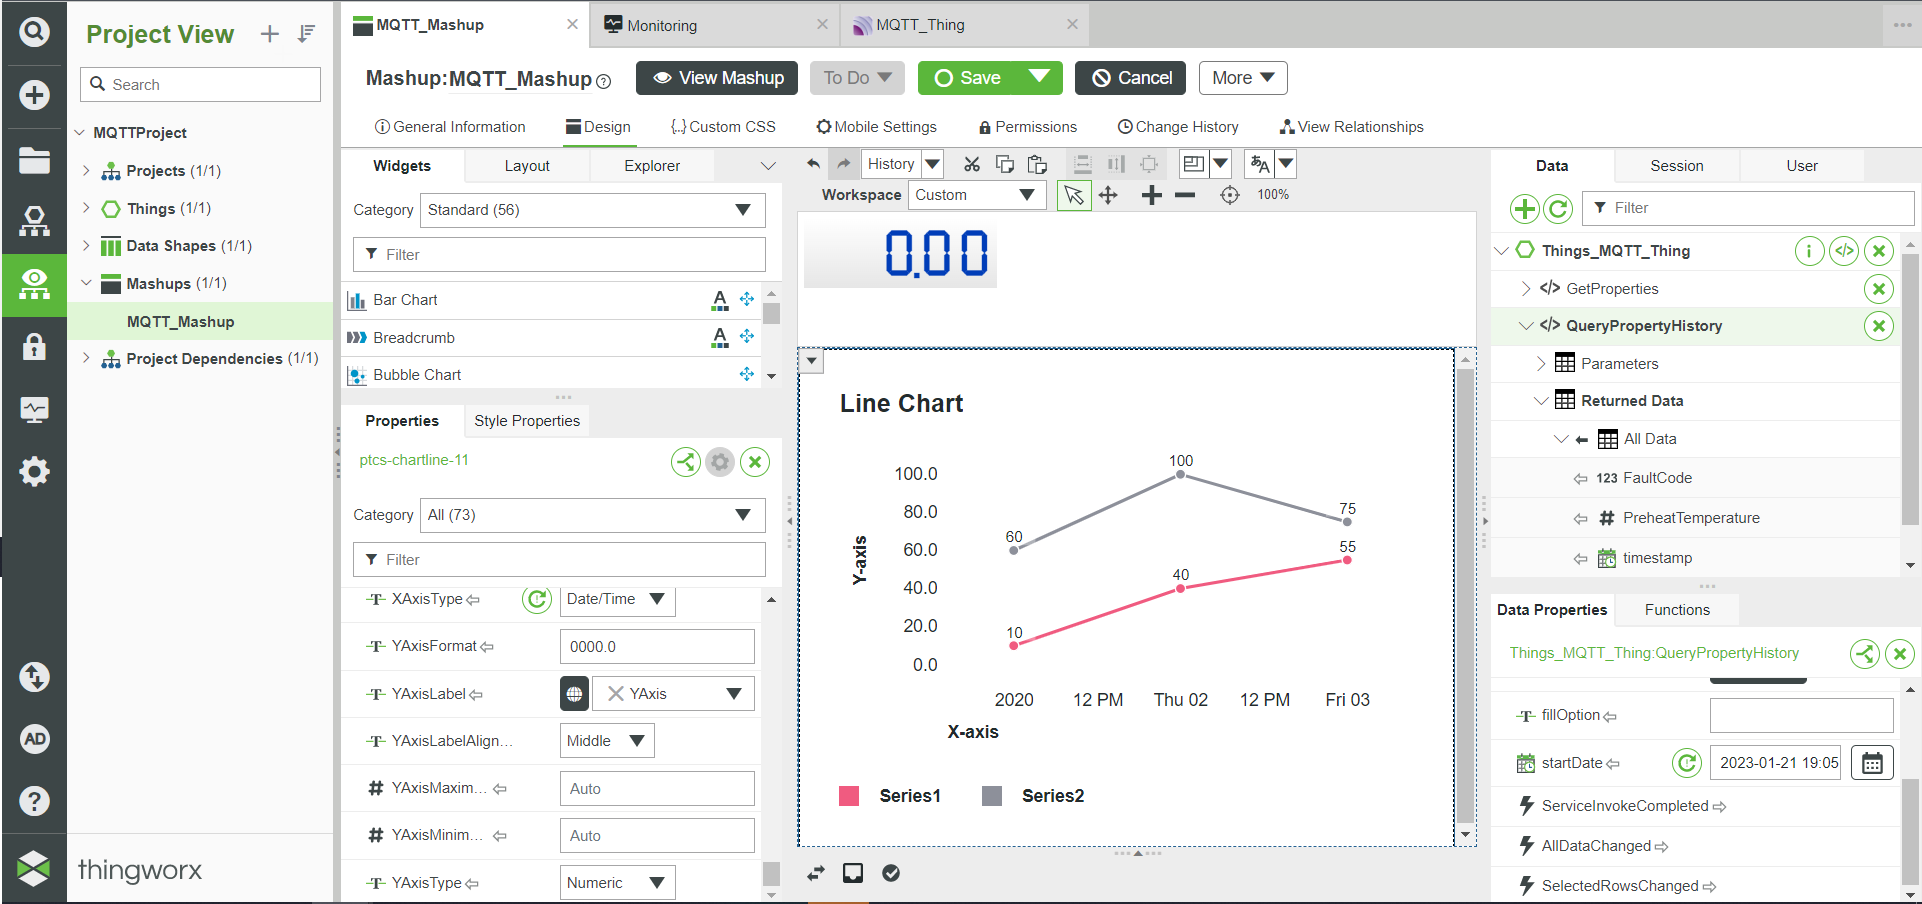Open the YAxisType Numeric dropdown
The height and width of the screenshot is (904, 1922).
[617, 882]
